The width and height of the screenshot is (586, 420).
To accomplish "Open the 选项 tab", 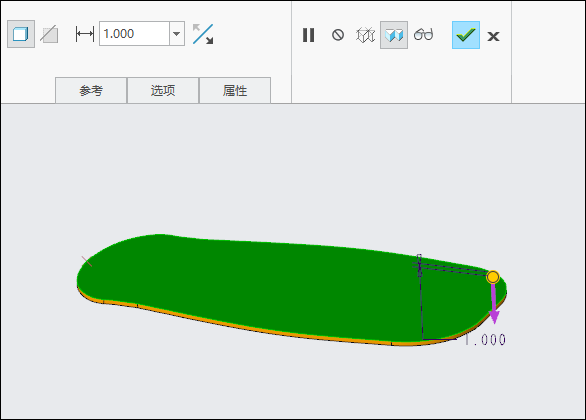I will (163, 90).
